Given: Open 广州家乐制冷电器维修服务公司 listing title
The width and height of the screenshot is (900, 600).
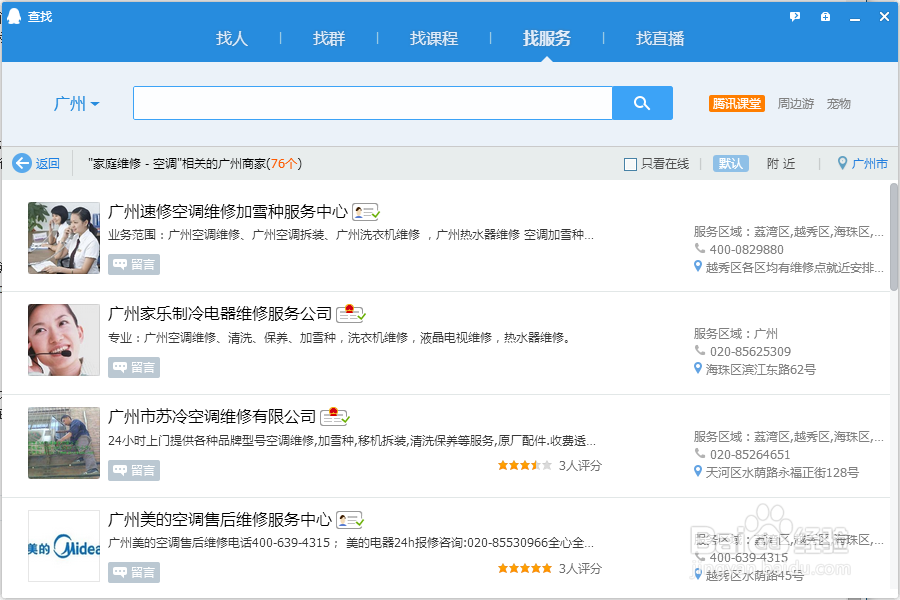Looking at the screenshot, I should pos(220,313).
